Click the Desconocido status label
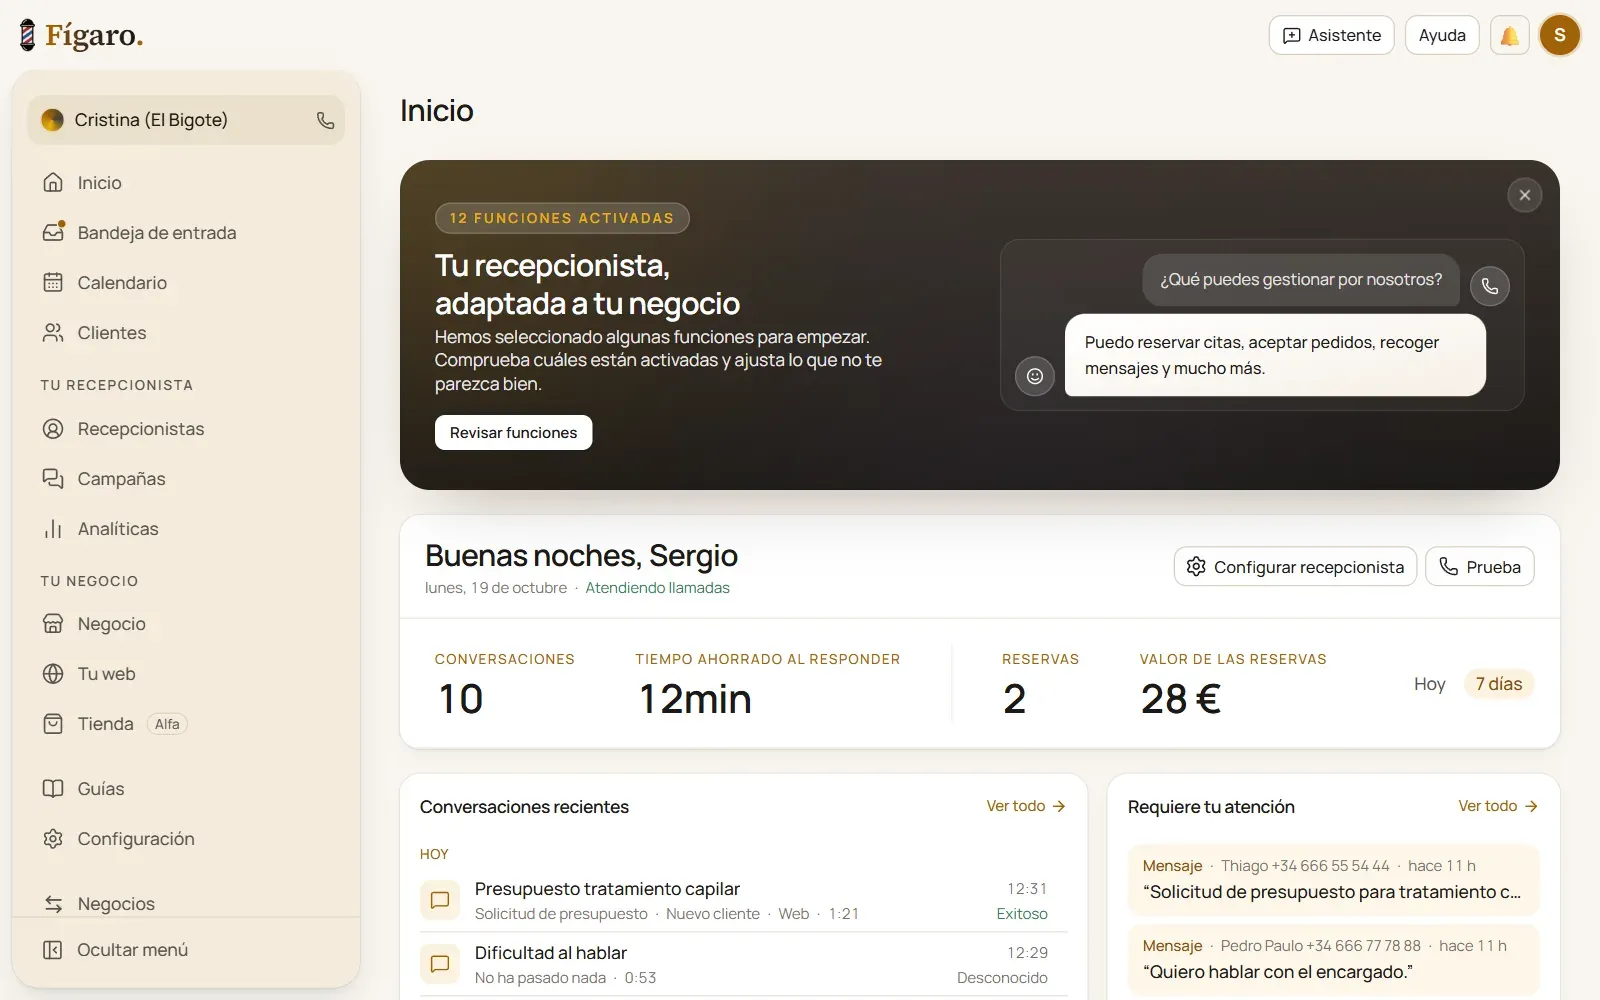1600x1000 pixels. (1002, 978)
